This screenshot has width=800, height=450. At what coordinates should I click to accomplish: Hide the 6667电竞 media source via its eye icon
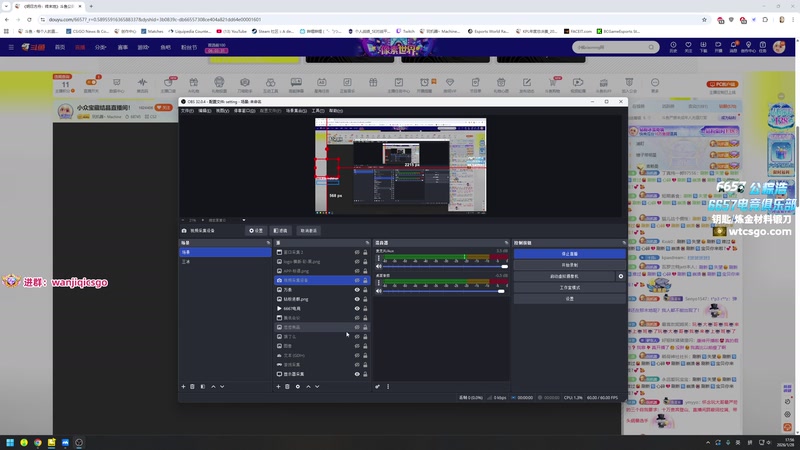click(x=357, y=309)
